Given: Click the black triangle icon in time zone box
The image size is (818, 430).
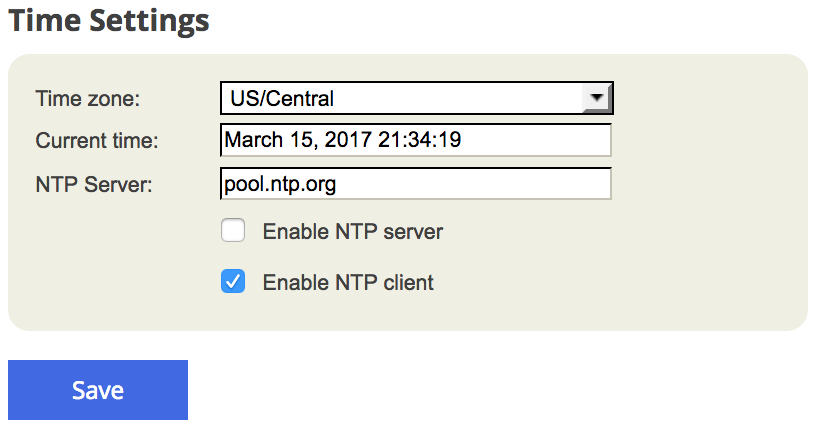Looking at the screenshot, I should (x=596, y=97).
